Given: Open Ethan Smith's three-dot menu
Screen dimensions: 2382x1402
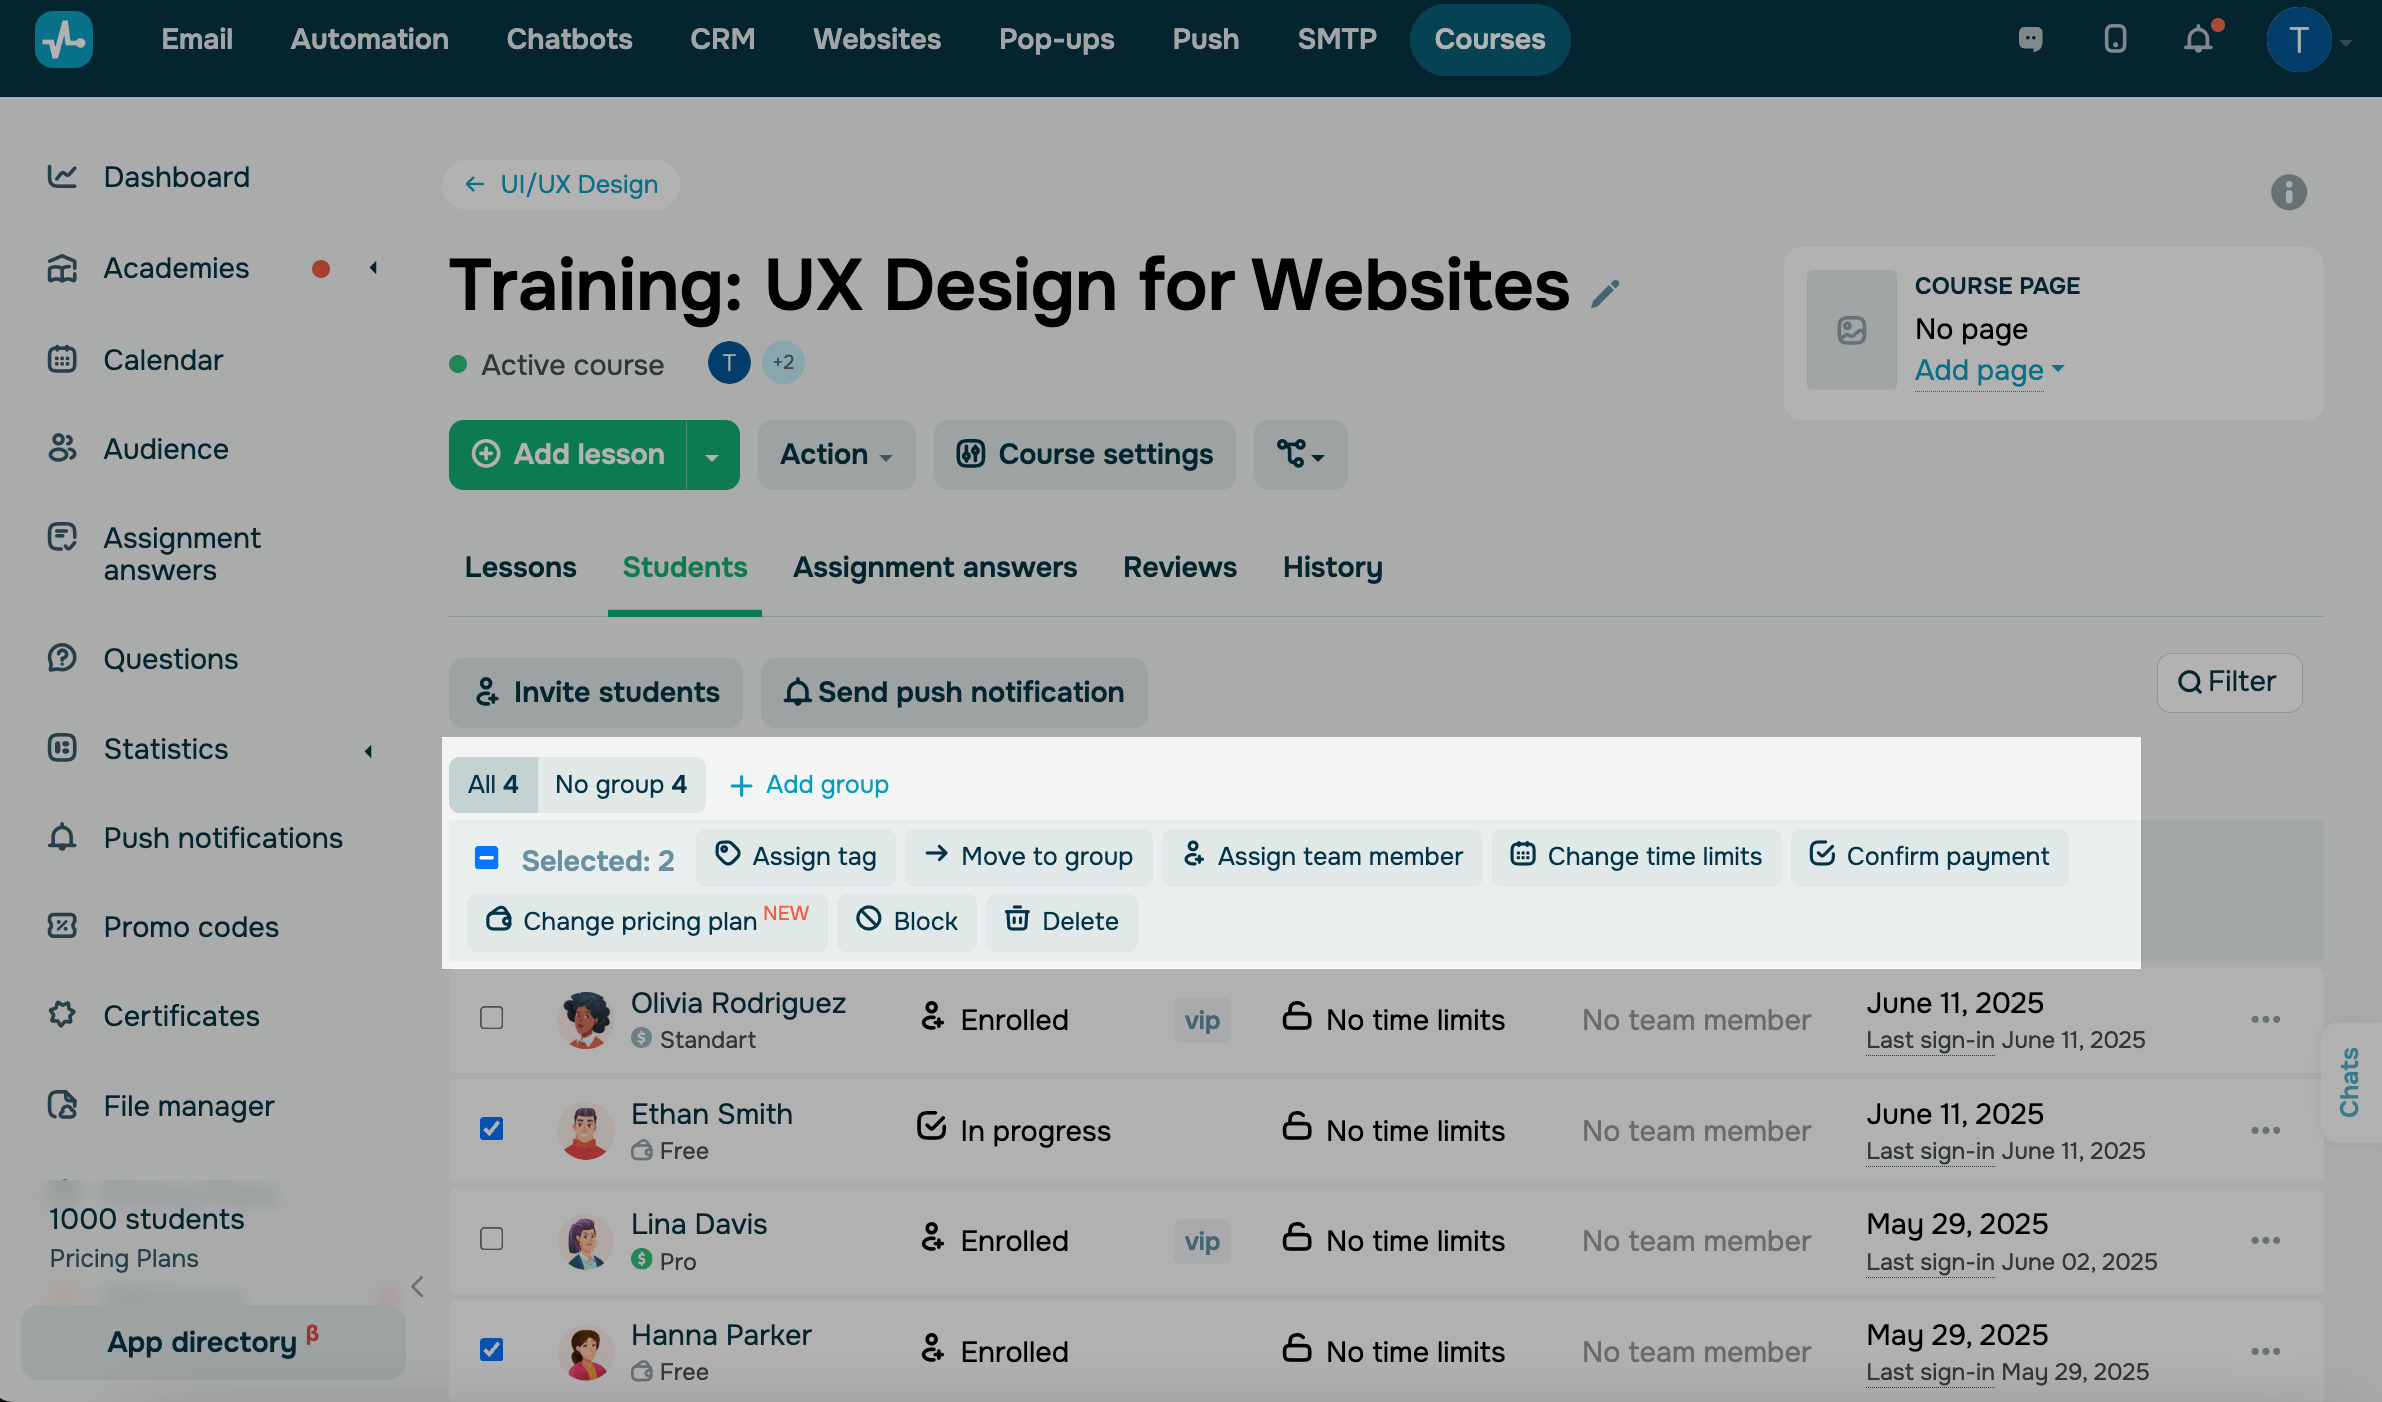Looking at the screenshot, I should coord(2265,1130).
